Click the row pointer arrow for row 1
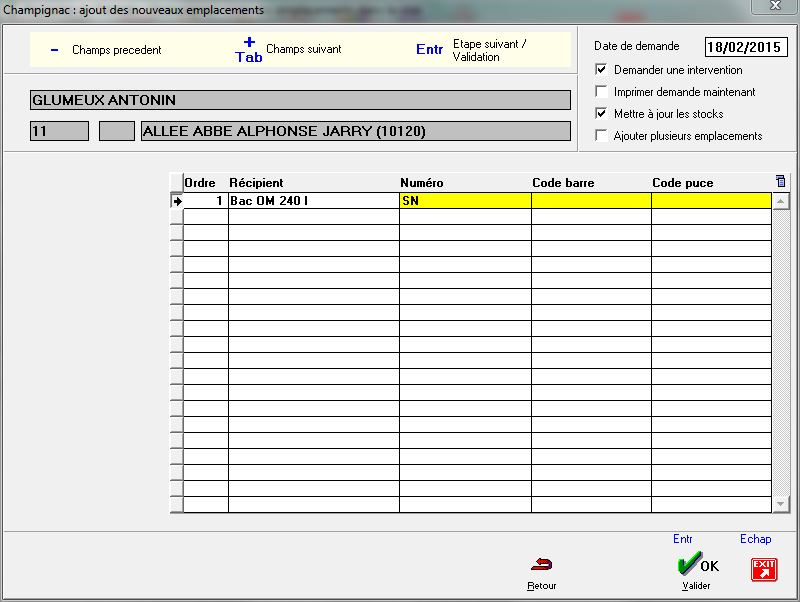This screenshot has width=800, height=602. pos(177,201)
